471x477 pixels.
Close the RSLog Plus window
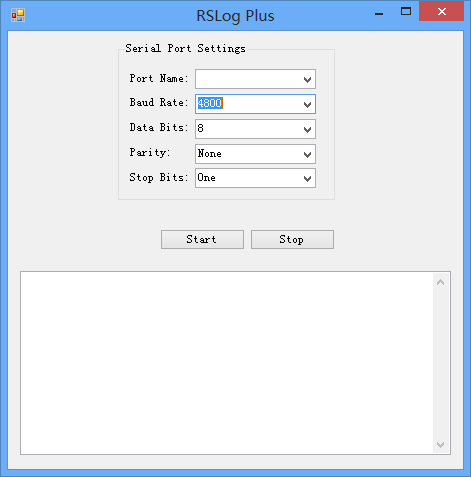(x=442, y=12)
